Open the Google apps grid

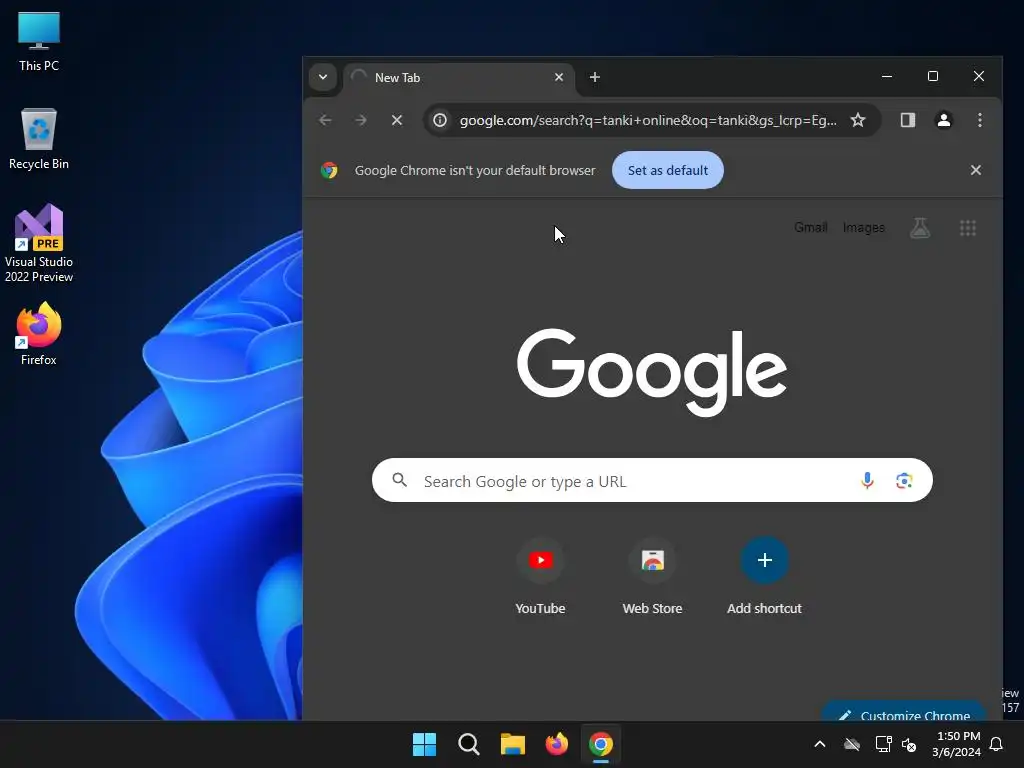968,228
